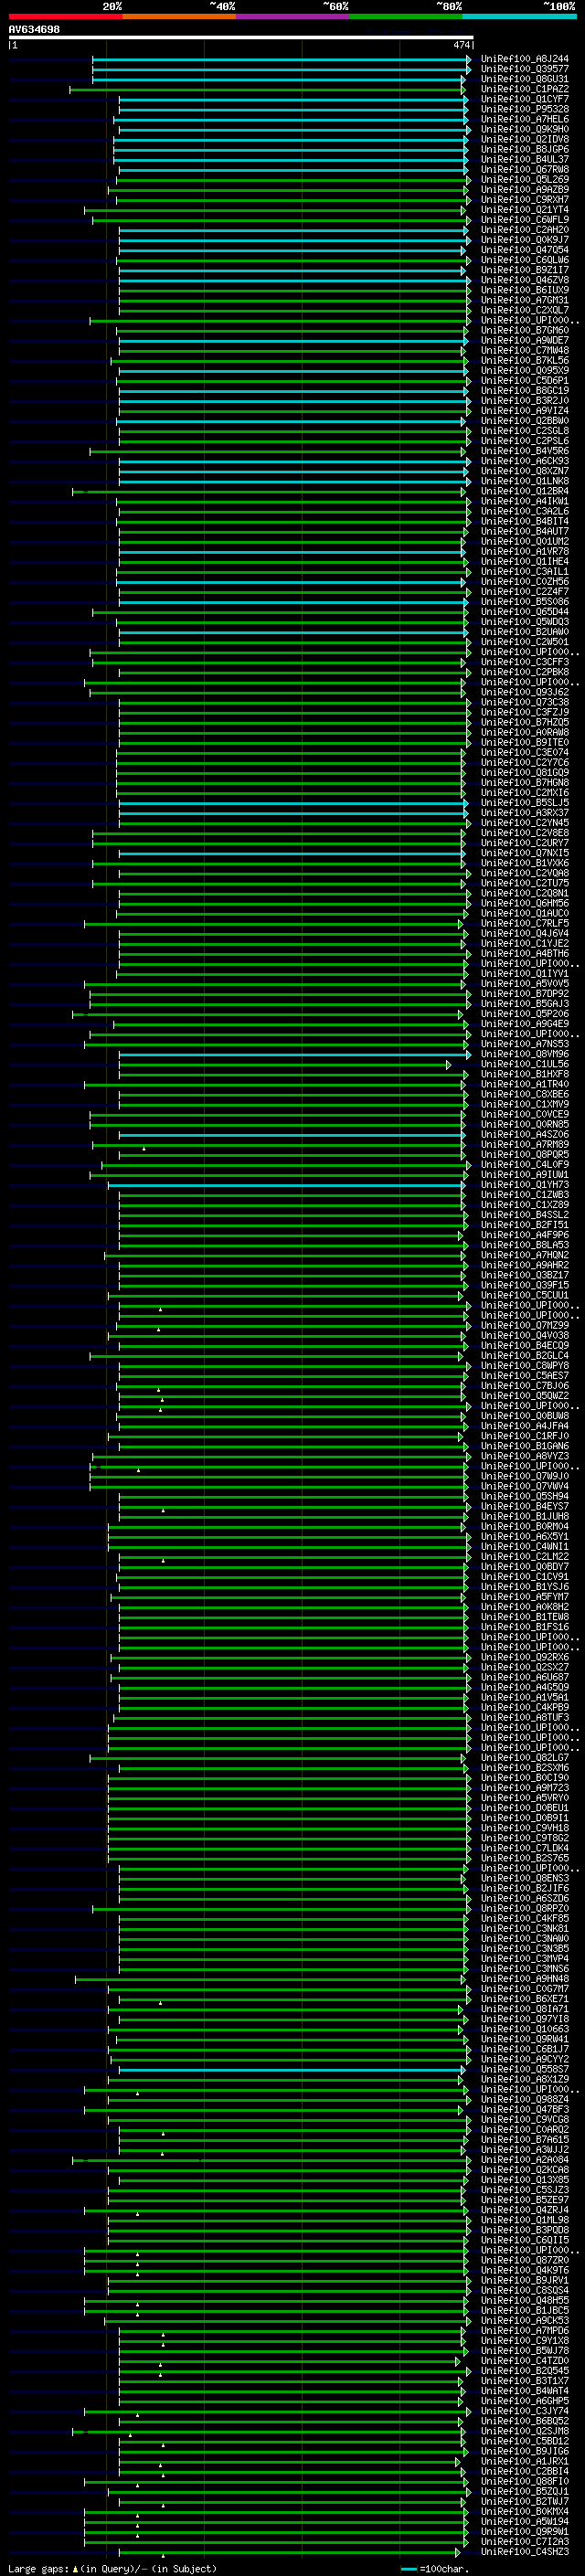Click the cyan alignment bar for UniRef100_Q8VM96
Viewport: 585px width, 2576px height.
(294, 1054)
